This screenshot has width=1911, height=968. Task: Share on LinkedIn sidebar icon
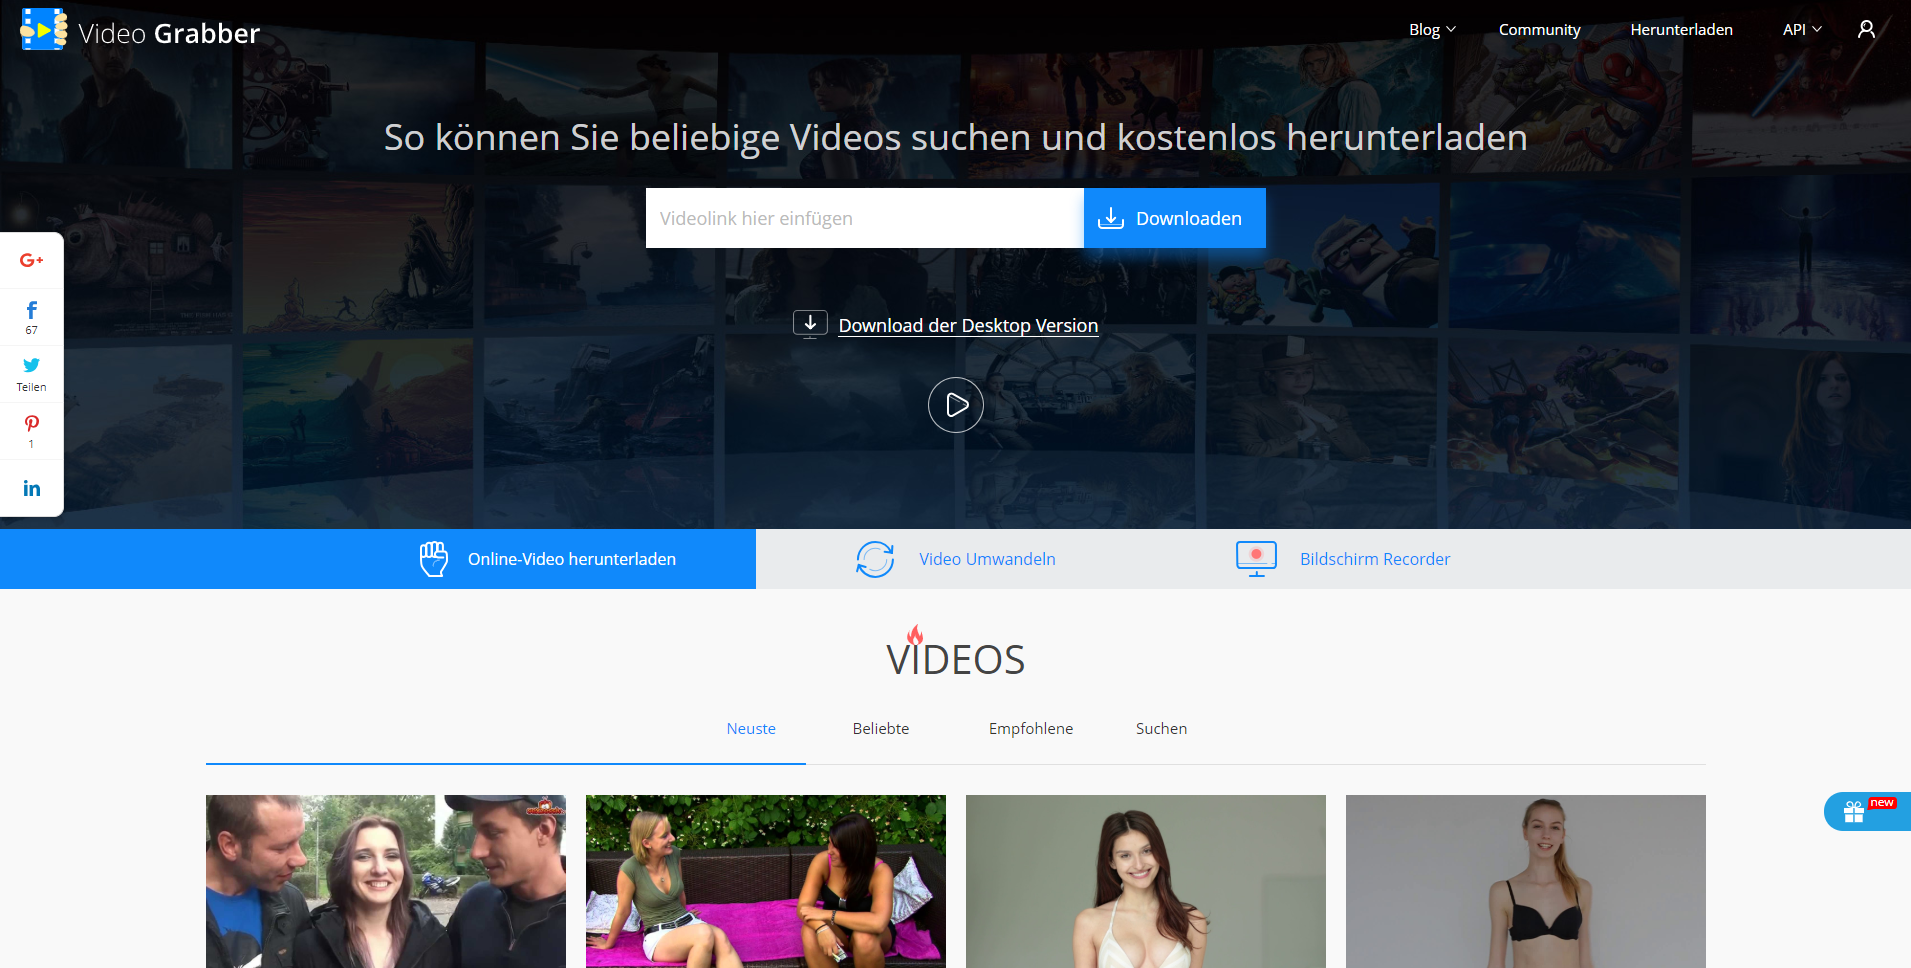click(32, 488)
